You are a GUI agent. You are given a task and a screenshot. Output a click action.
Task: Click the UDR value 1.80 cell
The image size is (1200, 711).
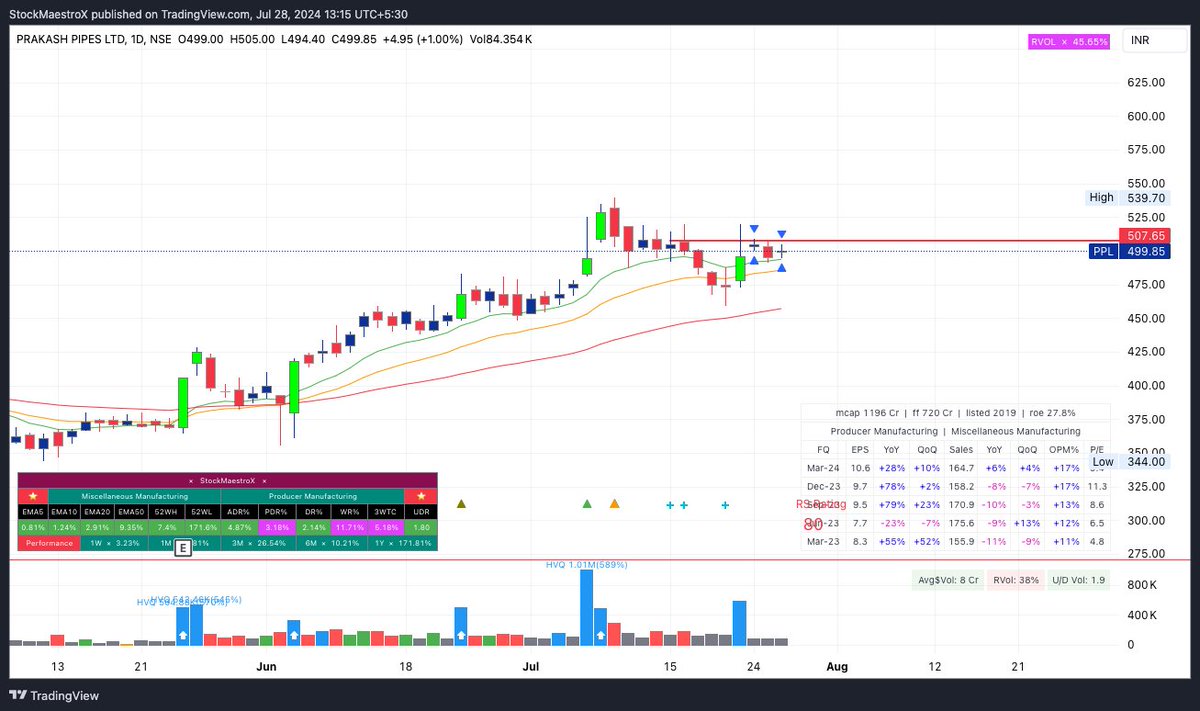420,527
